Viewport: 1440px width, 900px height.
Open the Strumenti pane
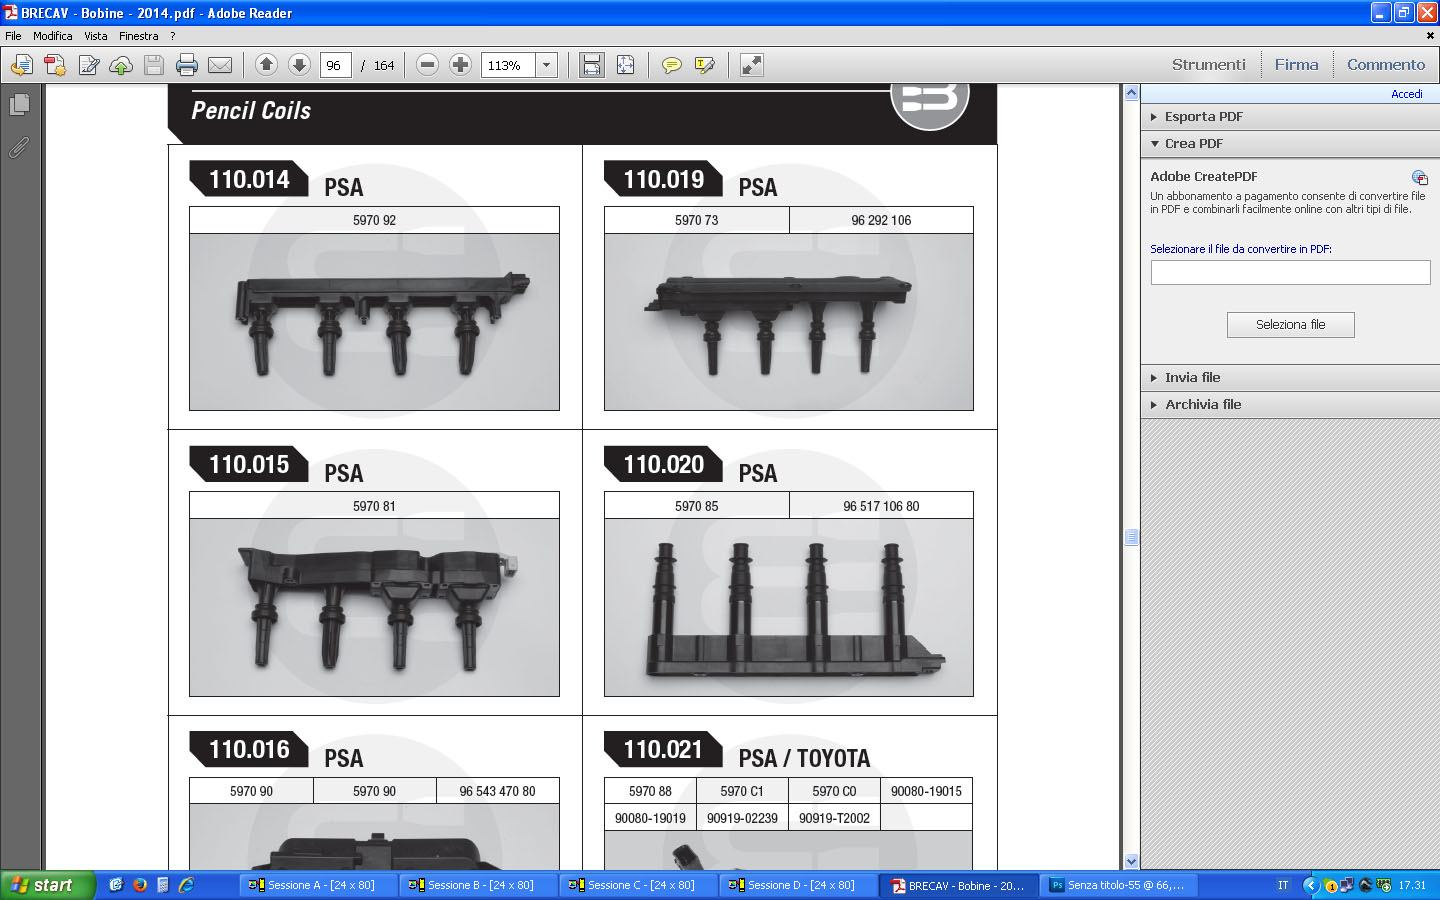(x=1209, y=65)
